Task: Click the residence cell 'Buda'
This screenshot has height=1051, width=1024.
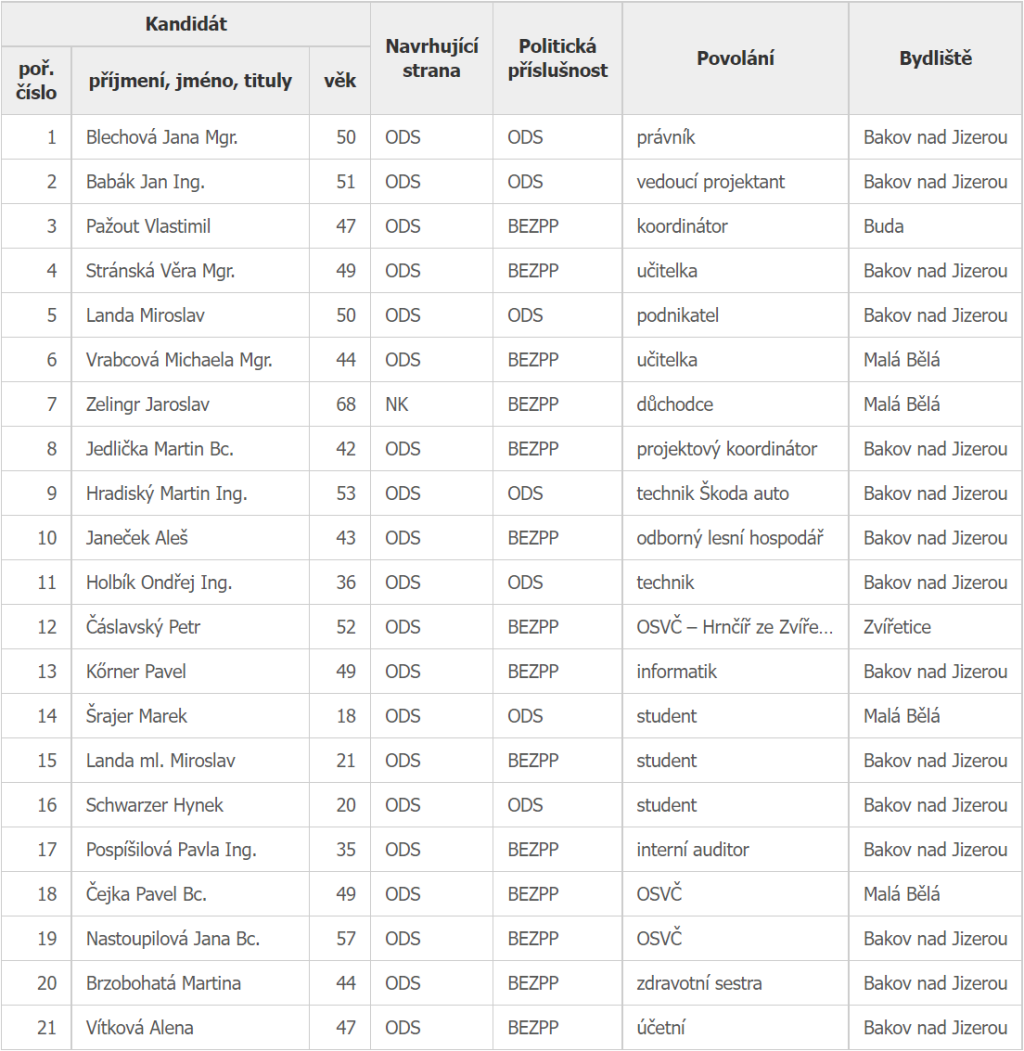Action: click(x=884, y=226)
